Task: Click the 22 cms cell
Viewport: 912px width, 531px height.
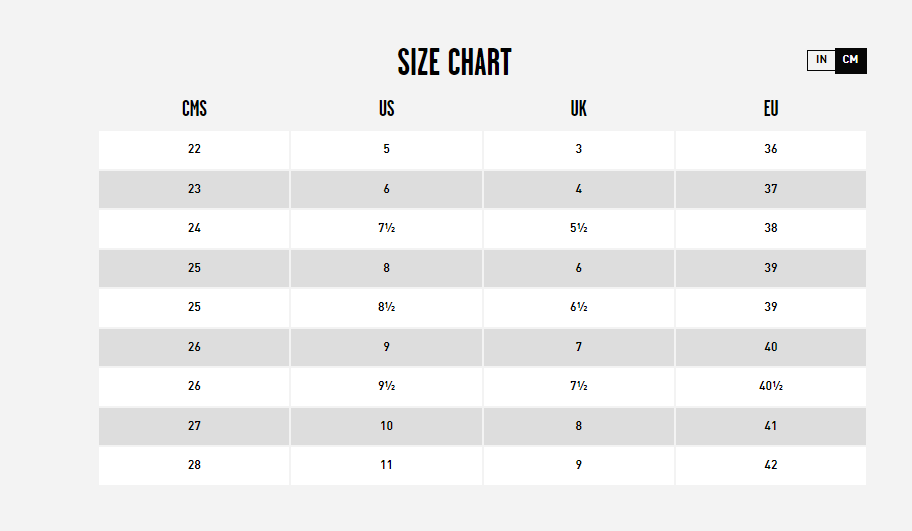Action: click(194, 149)
